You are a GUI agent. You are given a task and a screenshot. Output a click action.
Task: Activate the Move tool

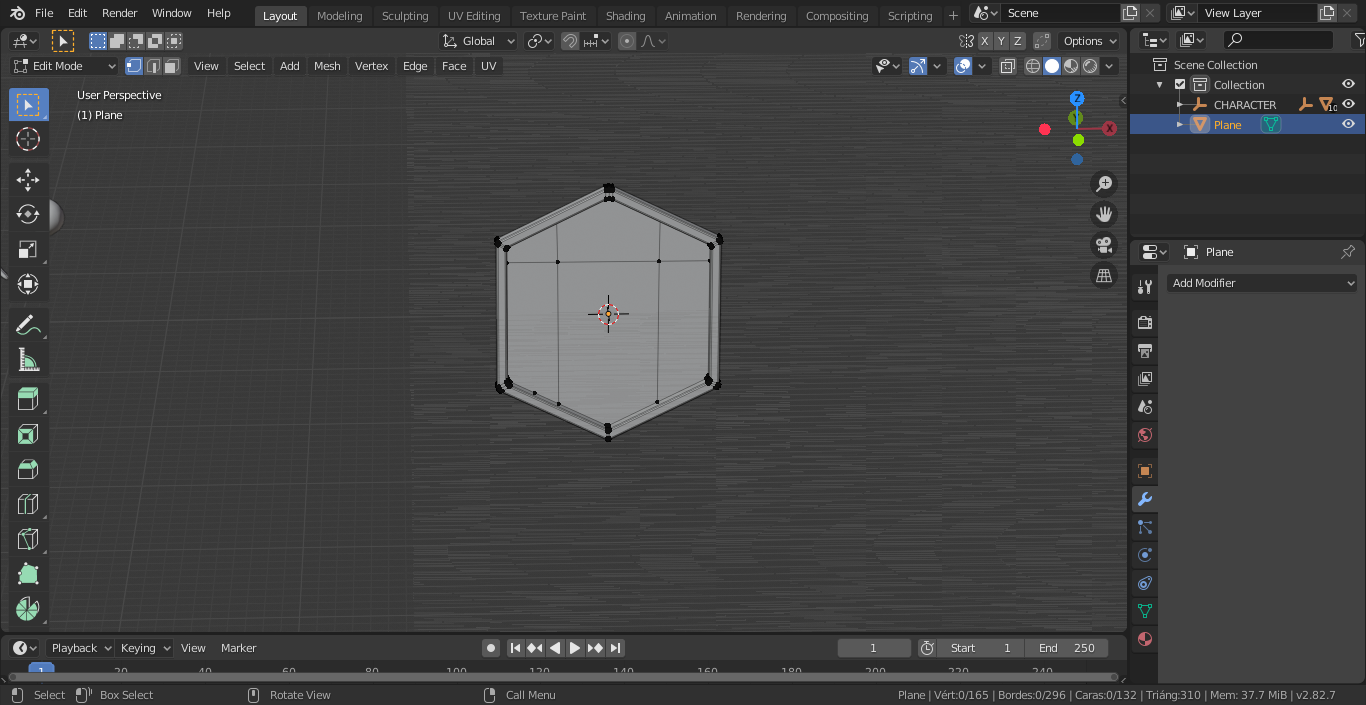tap(28, 180)
